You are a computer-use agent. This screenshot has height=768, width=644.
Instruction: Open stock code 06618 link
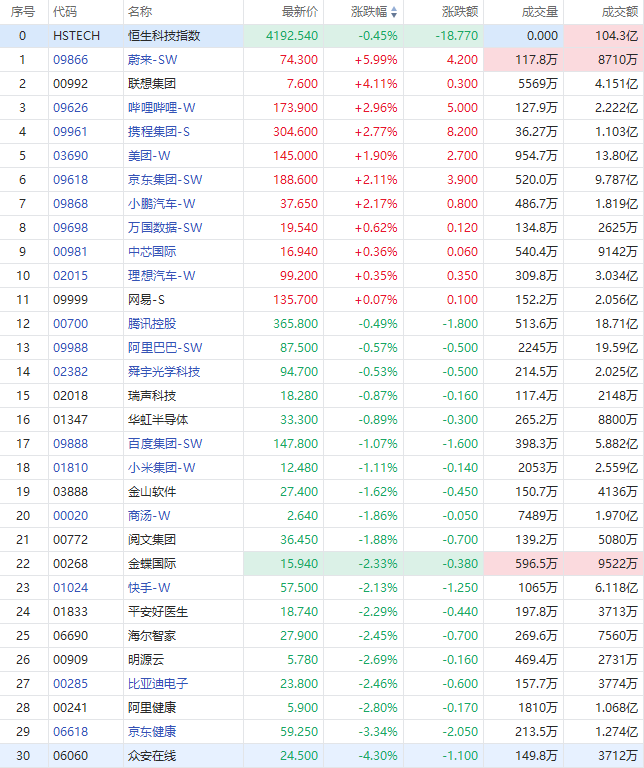pos(71,732)
